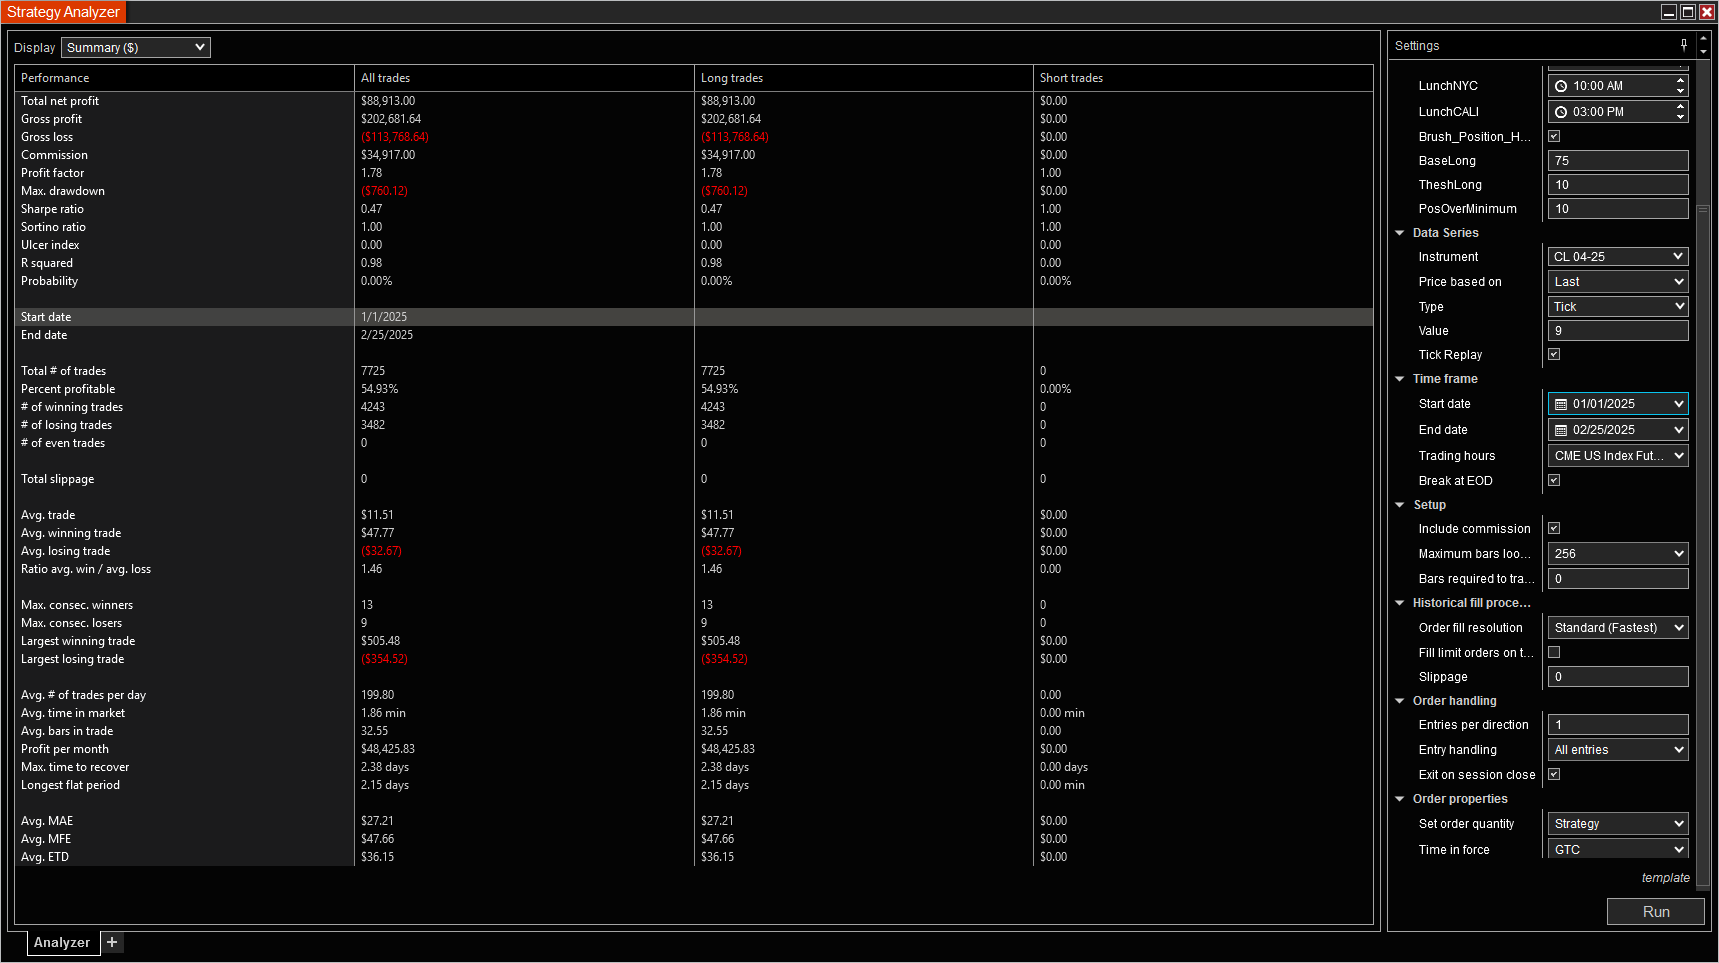
Task: Open the Order fill resolution dropdown
Action: point(1618,628)
